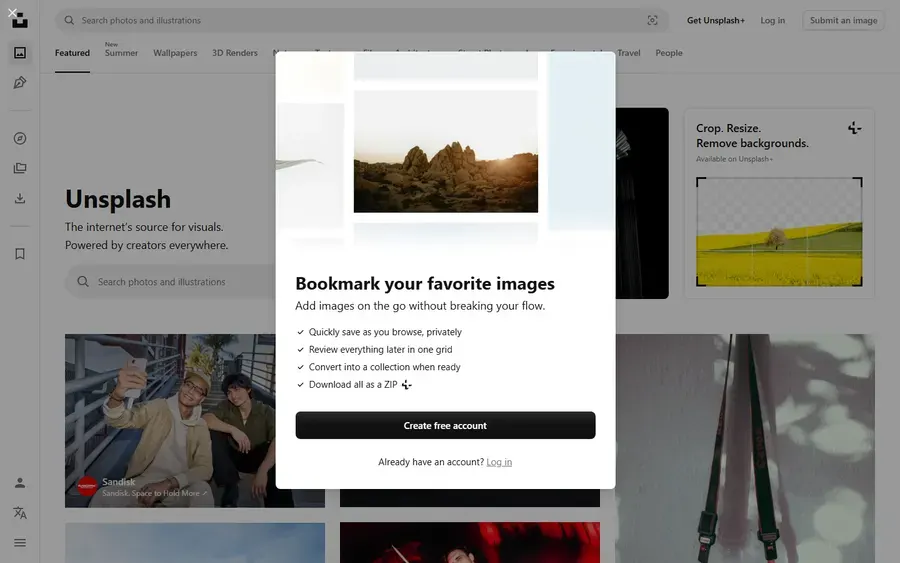Screen dimensions: 900x563
Task: Open the Bookmarks icon in sidebar
Action: pos(20,254)
